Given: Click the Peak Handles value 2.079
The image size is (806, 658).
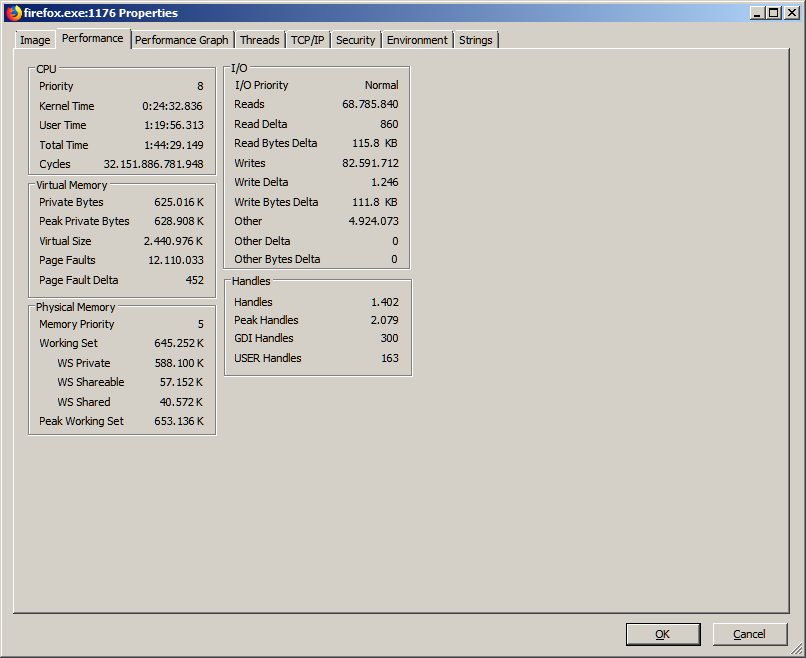Looking at the screenshot, I should click(384, 320).
